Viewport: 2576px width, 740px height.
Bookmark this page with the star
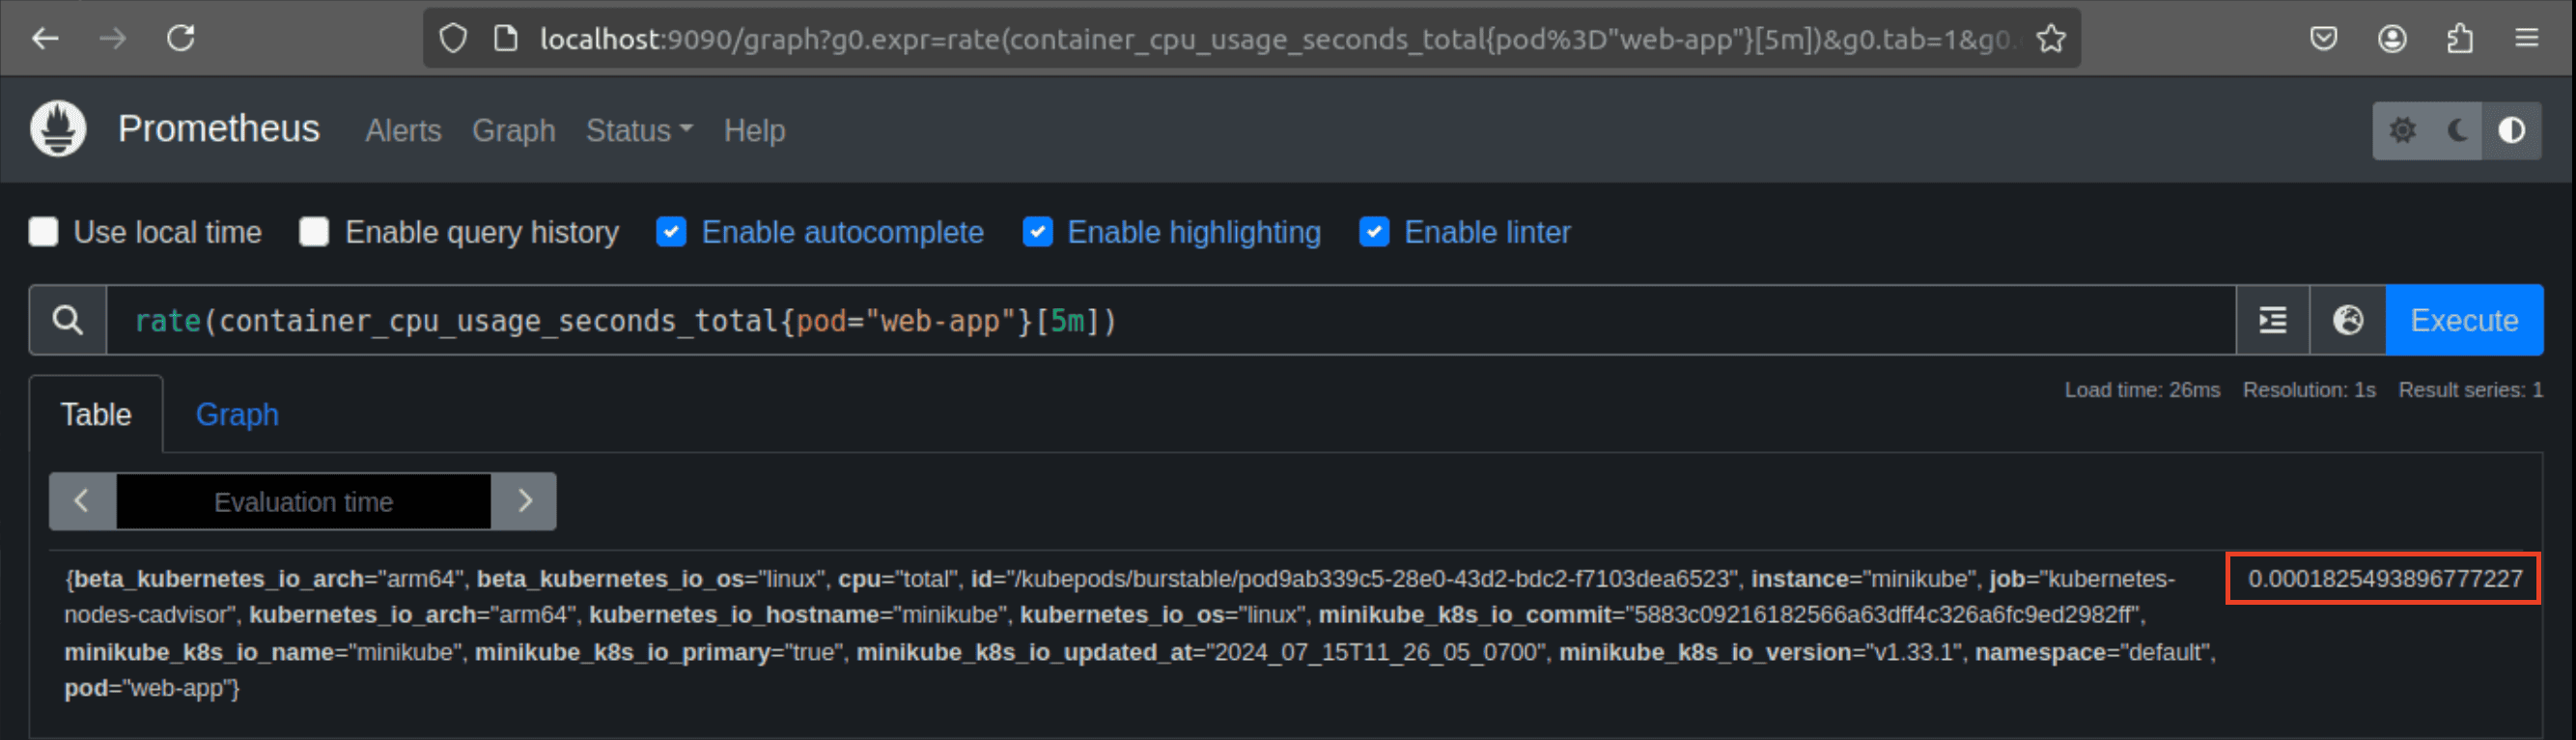click(2051, 38)
